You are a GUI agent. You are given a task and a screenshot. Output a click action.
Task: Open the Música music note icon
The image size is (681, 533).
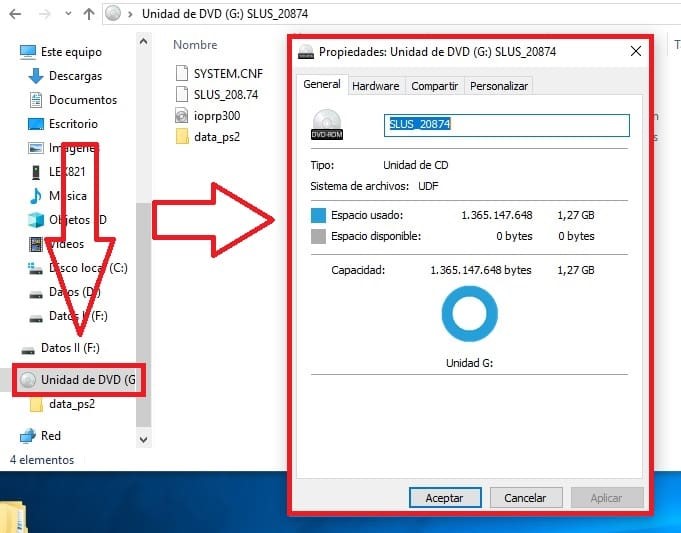pyautogui.click(x=36, y=196)
